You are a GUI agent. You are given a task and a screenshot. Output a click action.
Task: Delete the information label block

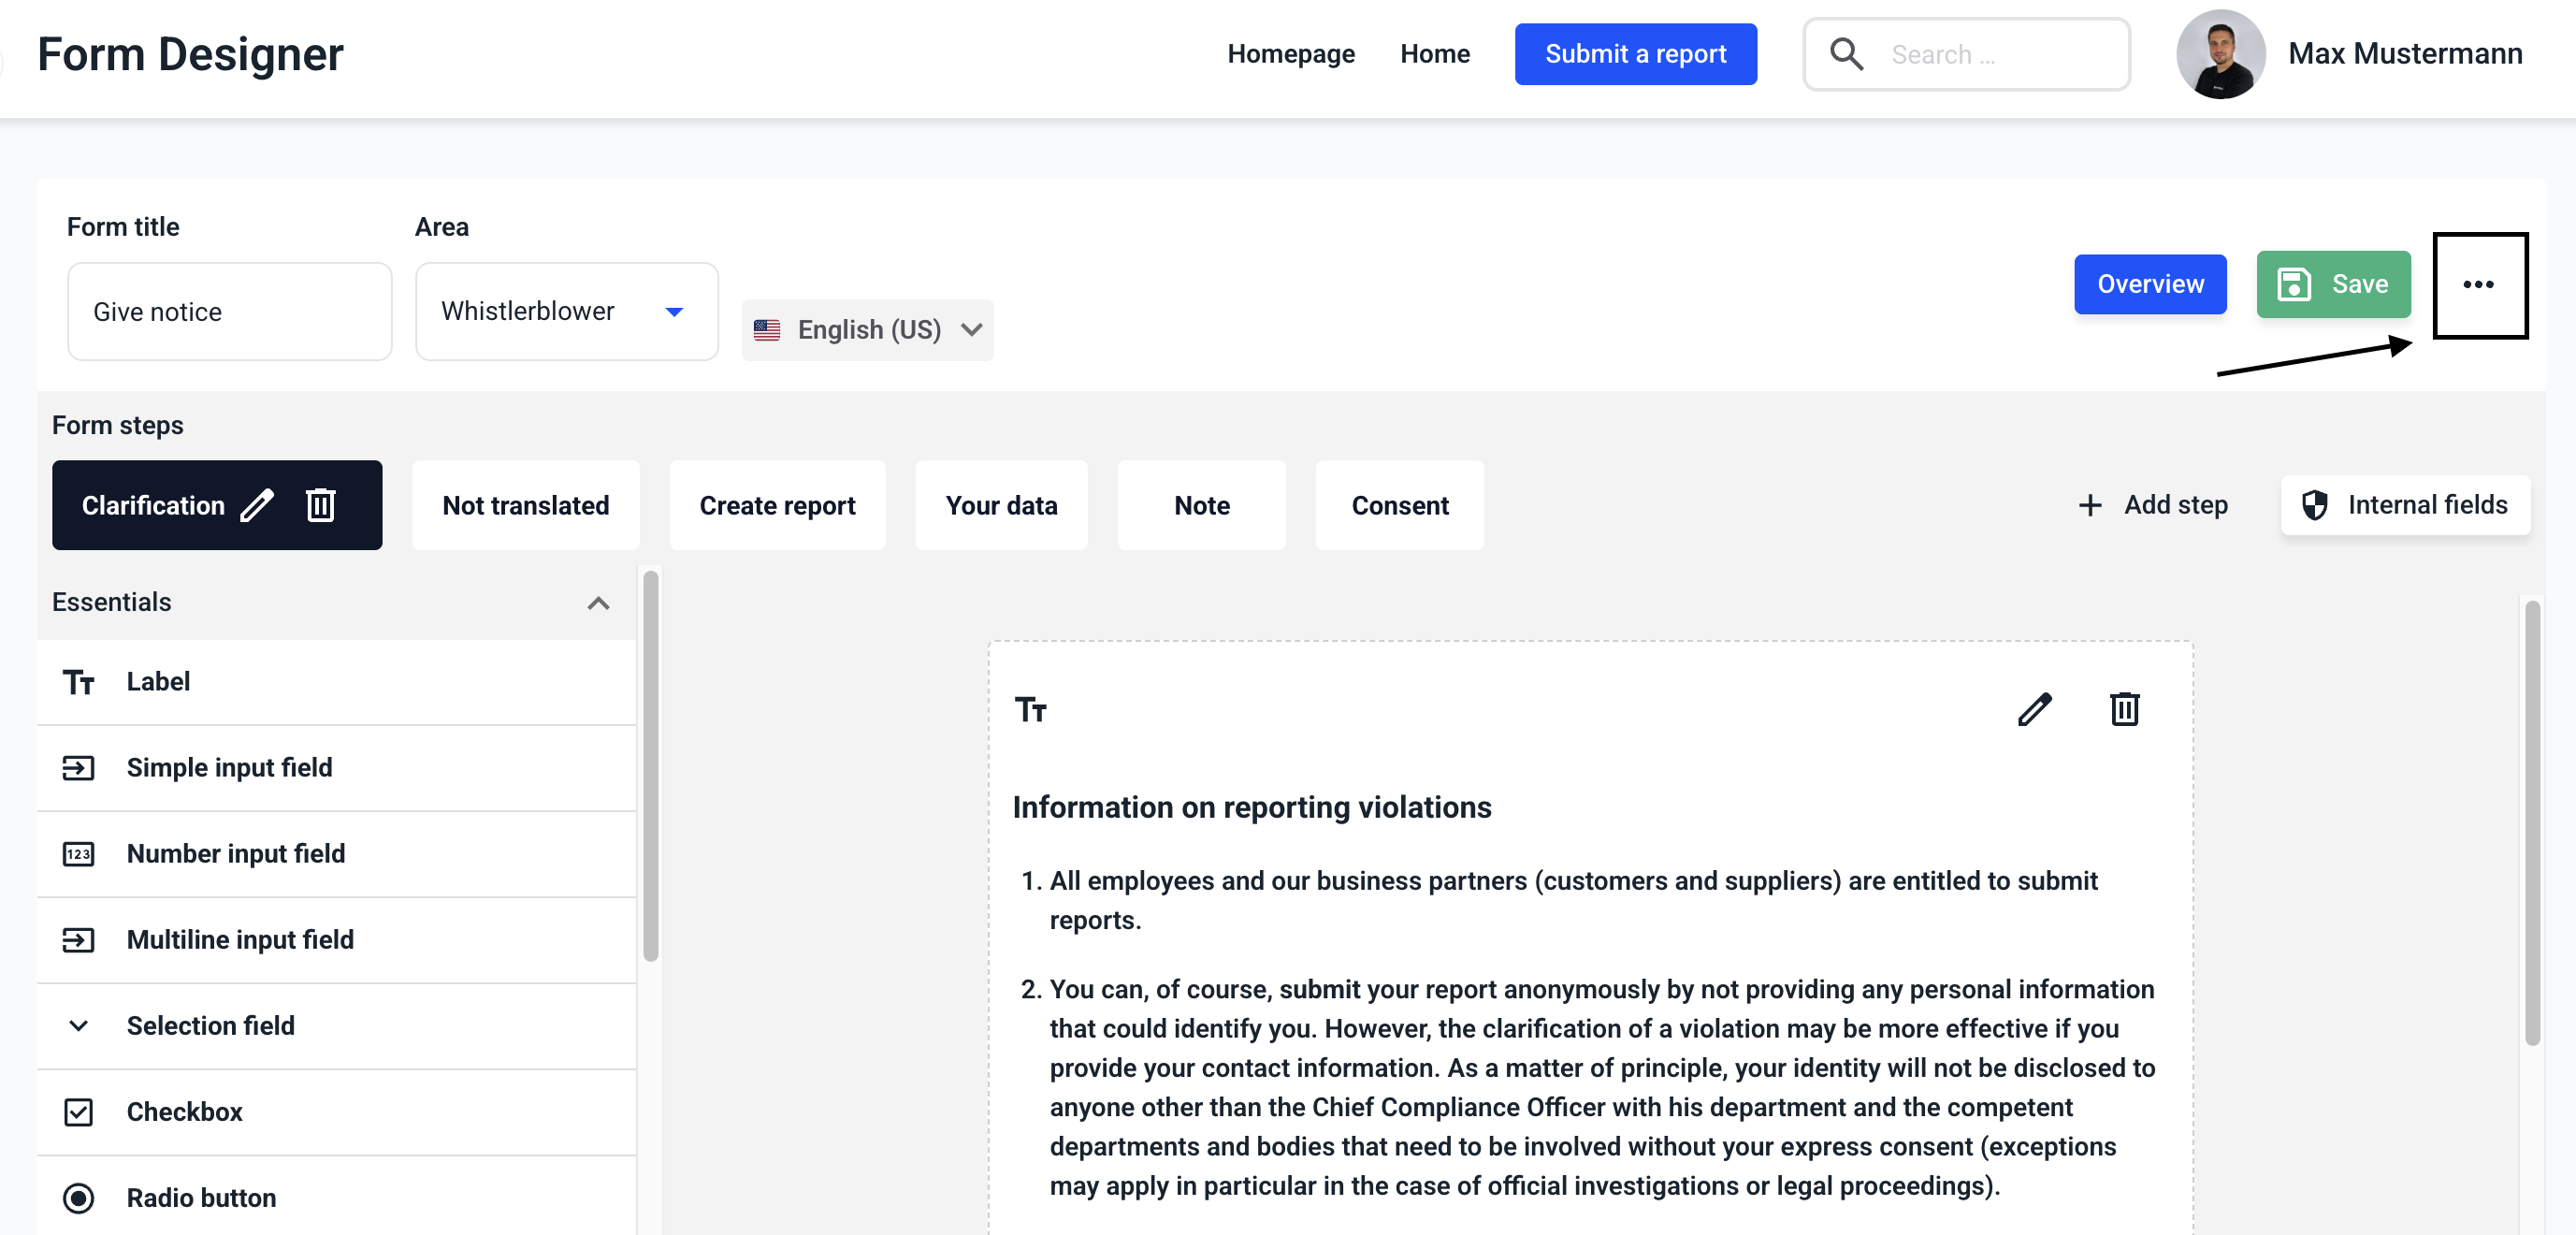pyautogui.click(x=2124, y=709)
